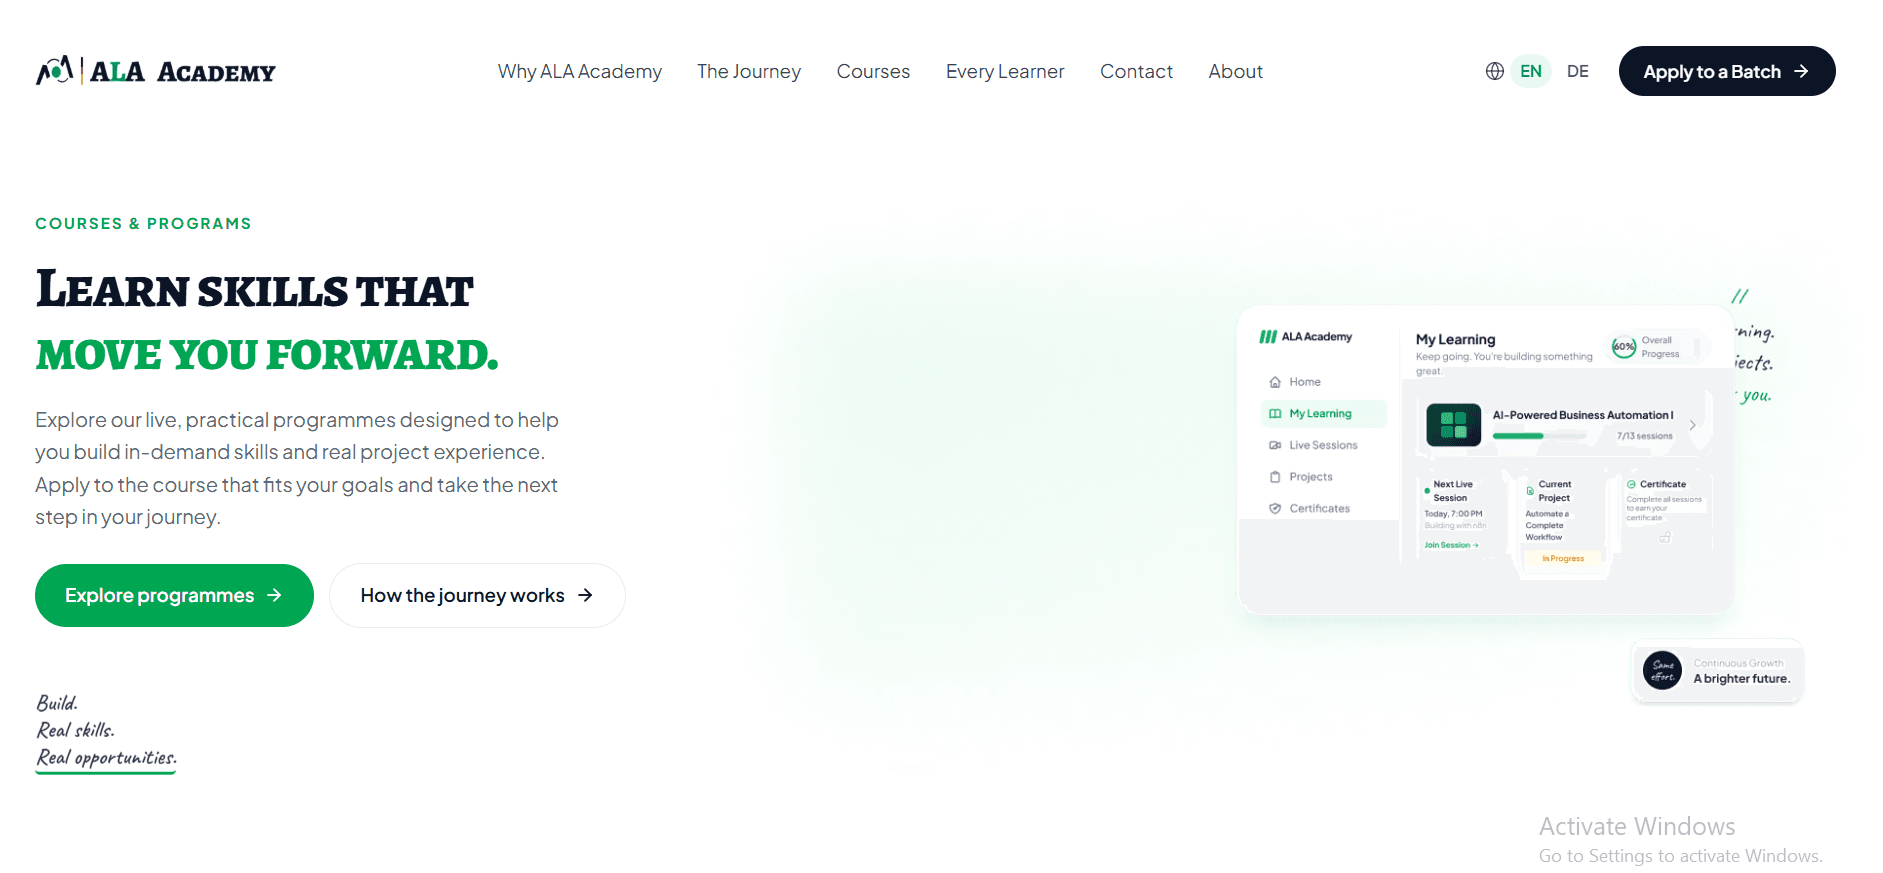Click the Certificates shield icon
This screenshot has height=873, width=1883.
(x=1275, y=508)
